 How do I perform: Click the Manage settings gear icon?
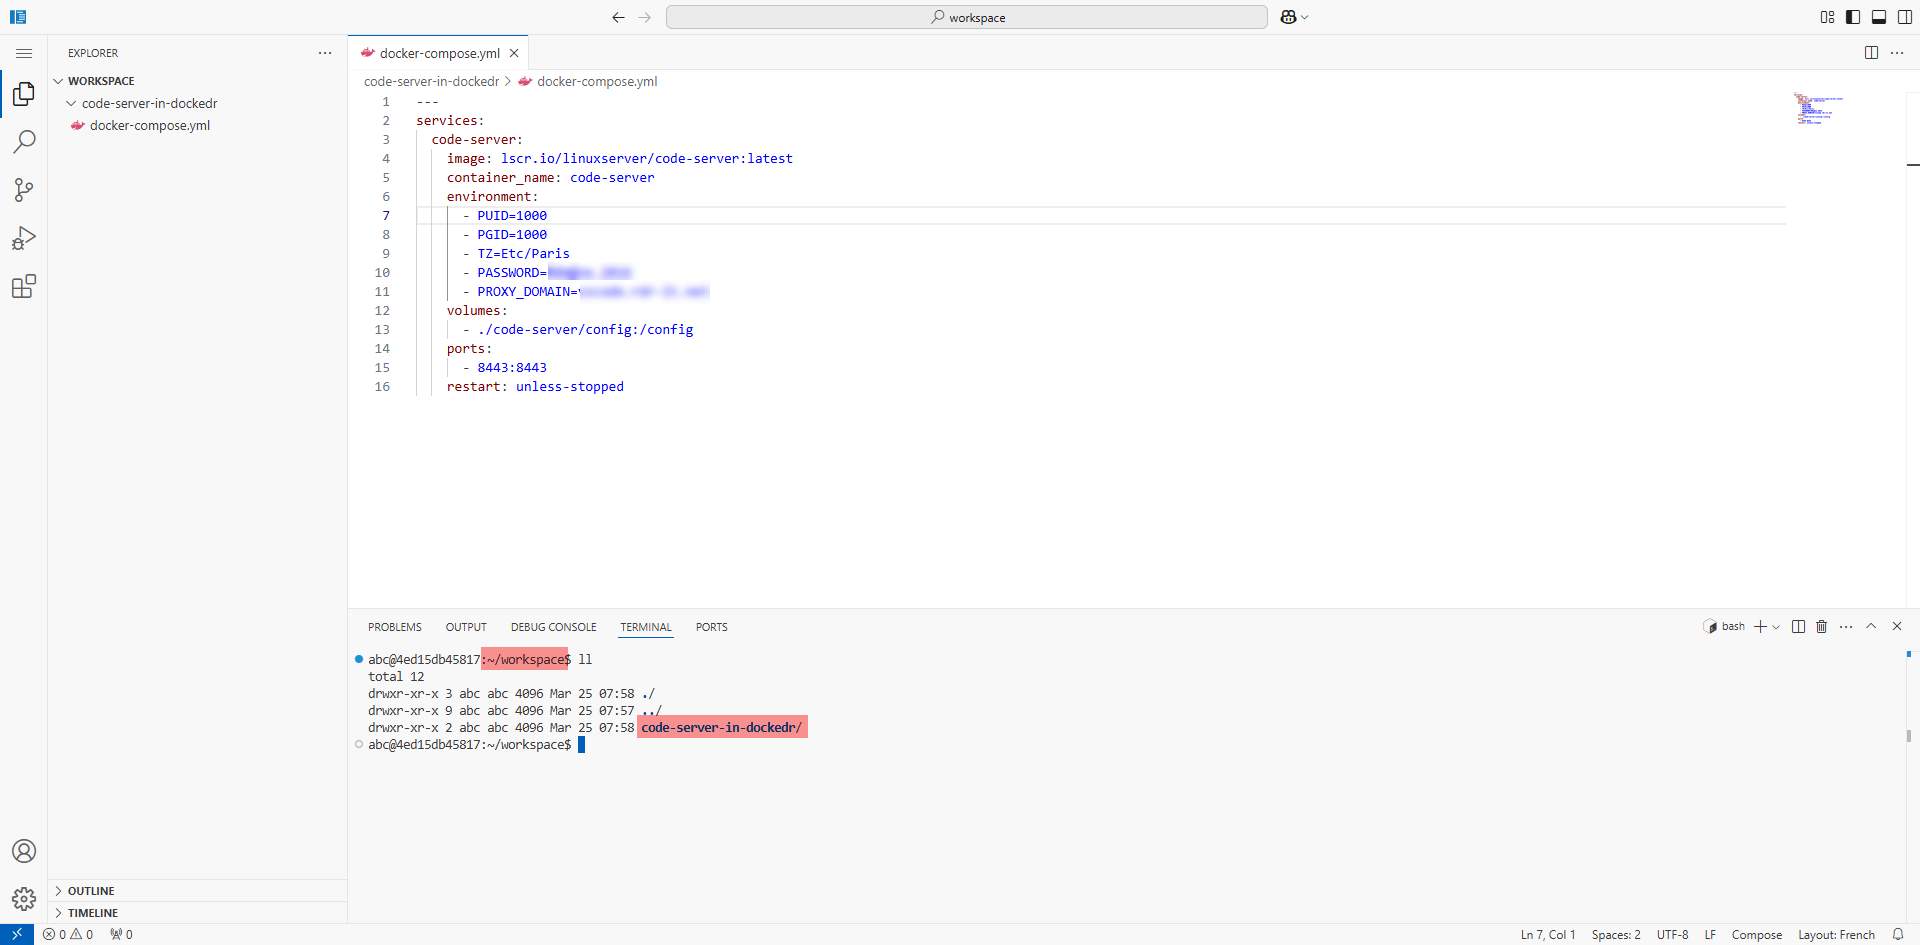(x=24, y=898)
